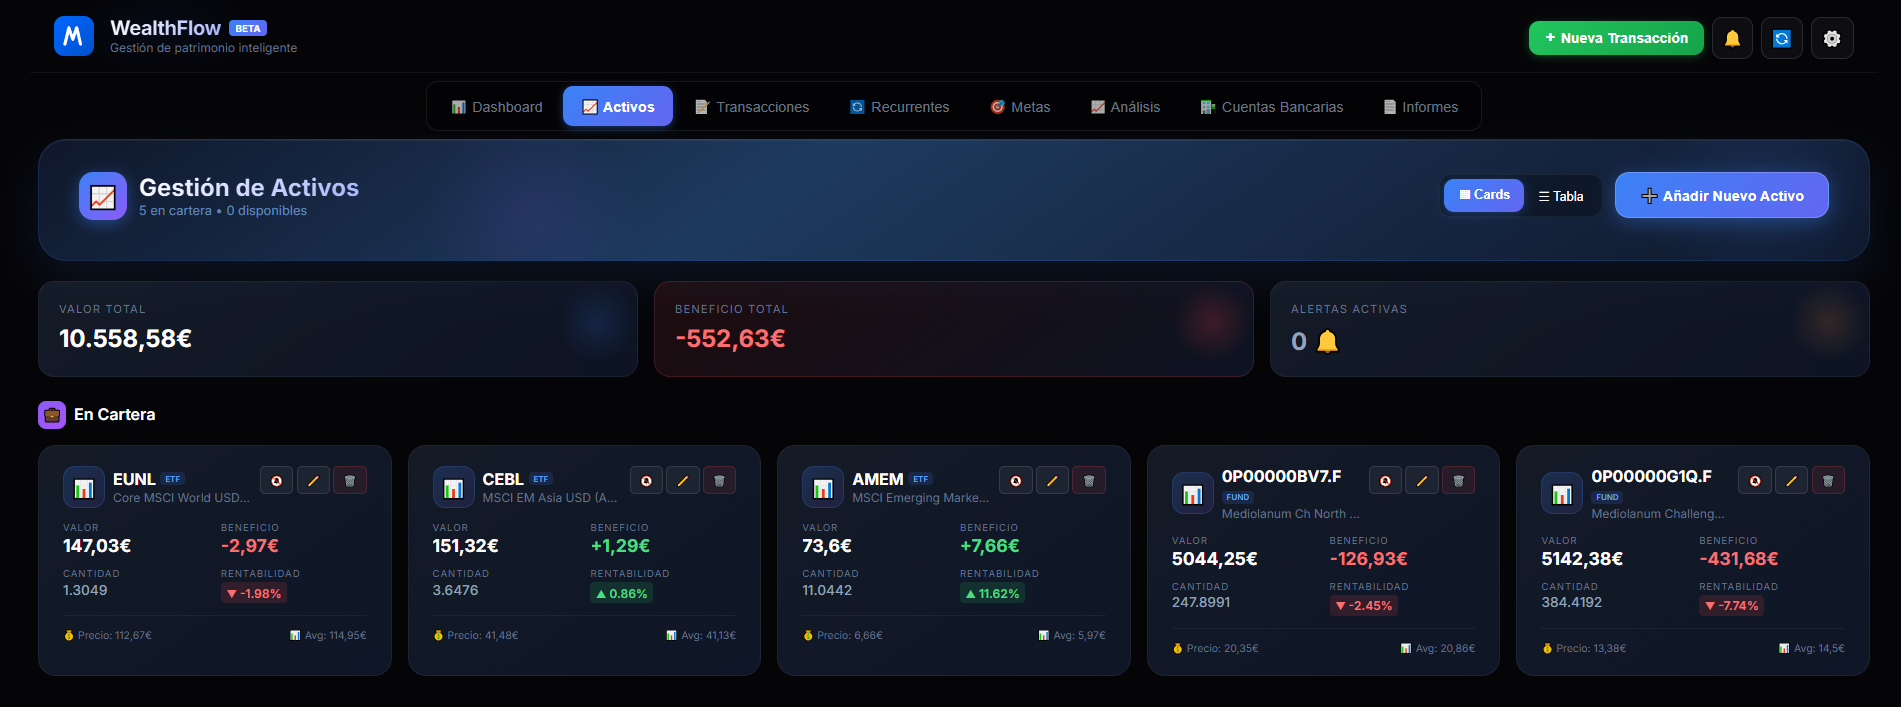Open the notifications bell in the header
Image resolution: width=1901 pixels, height=707 pixels.
pos(1732,38)
